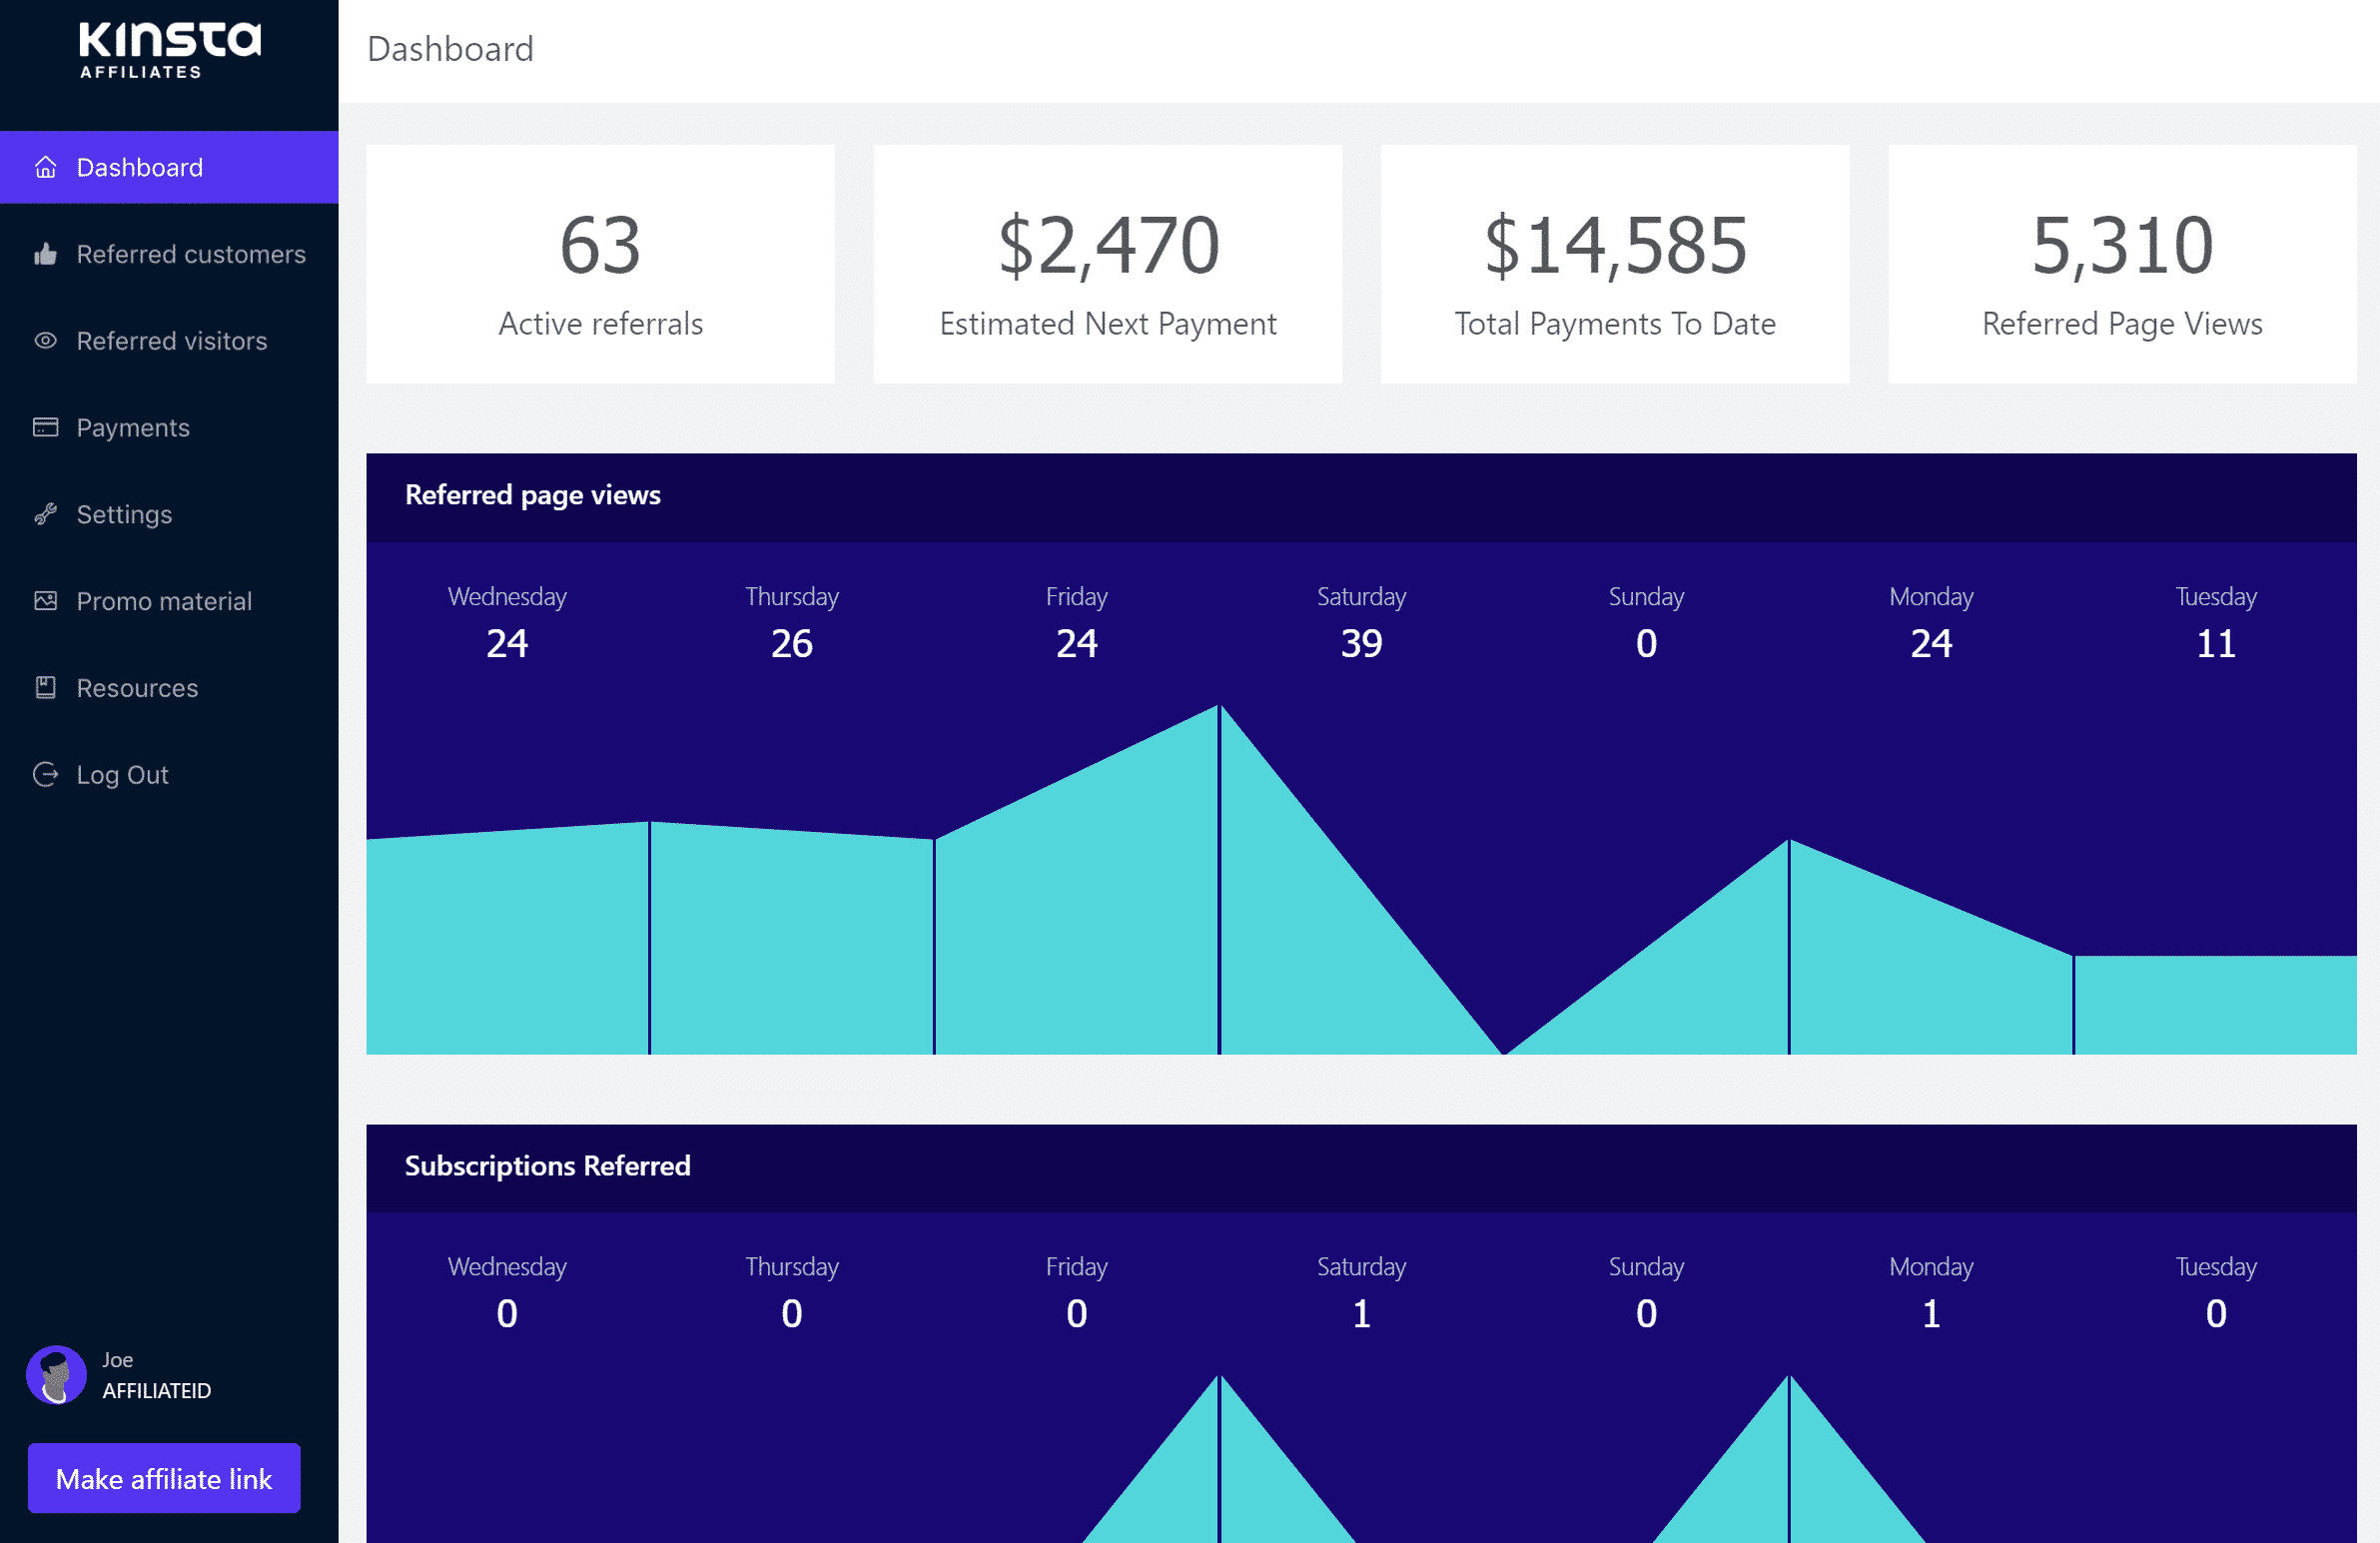The image size is (2380, 1543).
Task: Click the Log Out icon
Action: tap(47, 773)
